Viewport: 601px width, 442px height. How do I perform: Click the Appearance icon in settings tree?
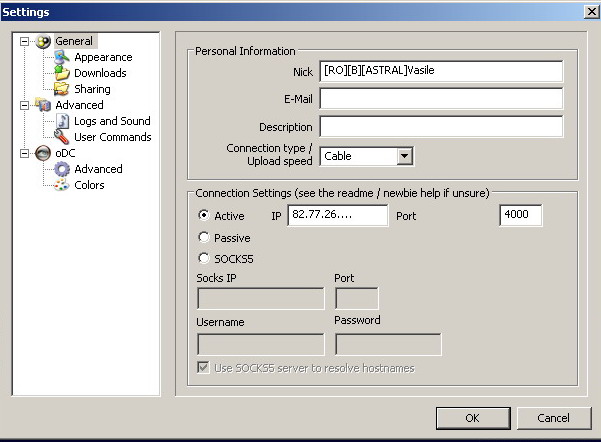coord(62,58)
